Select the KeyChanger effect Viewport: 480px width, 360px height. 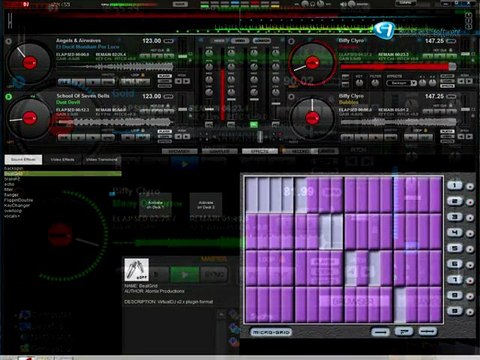(17, 206)
